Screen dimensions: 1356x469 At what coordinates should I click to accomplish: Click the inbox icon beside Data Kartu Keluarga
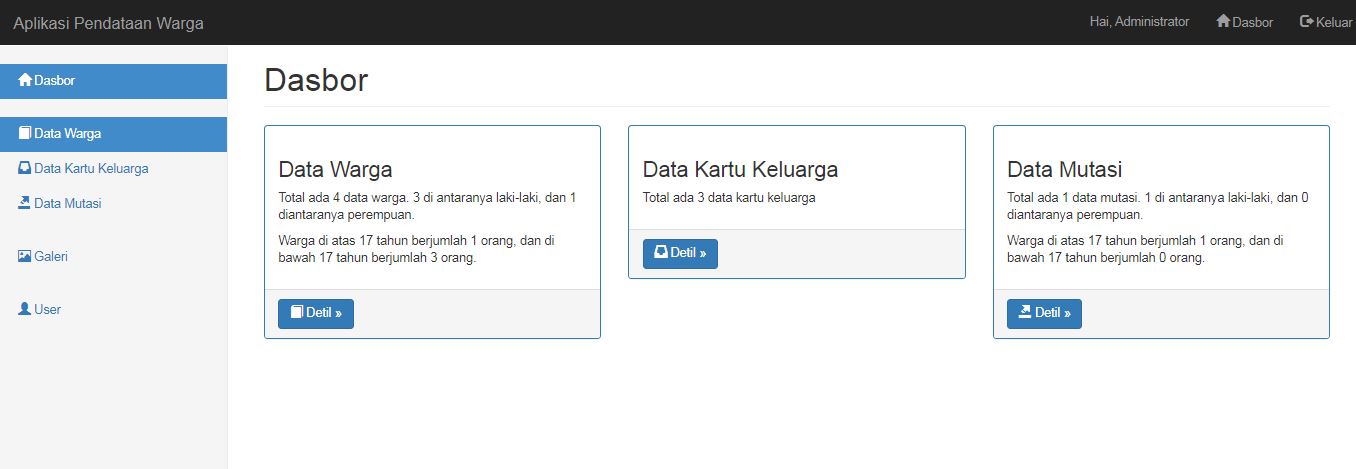(25, 168)
